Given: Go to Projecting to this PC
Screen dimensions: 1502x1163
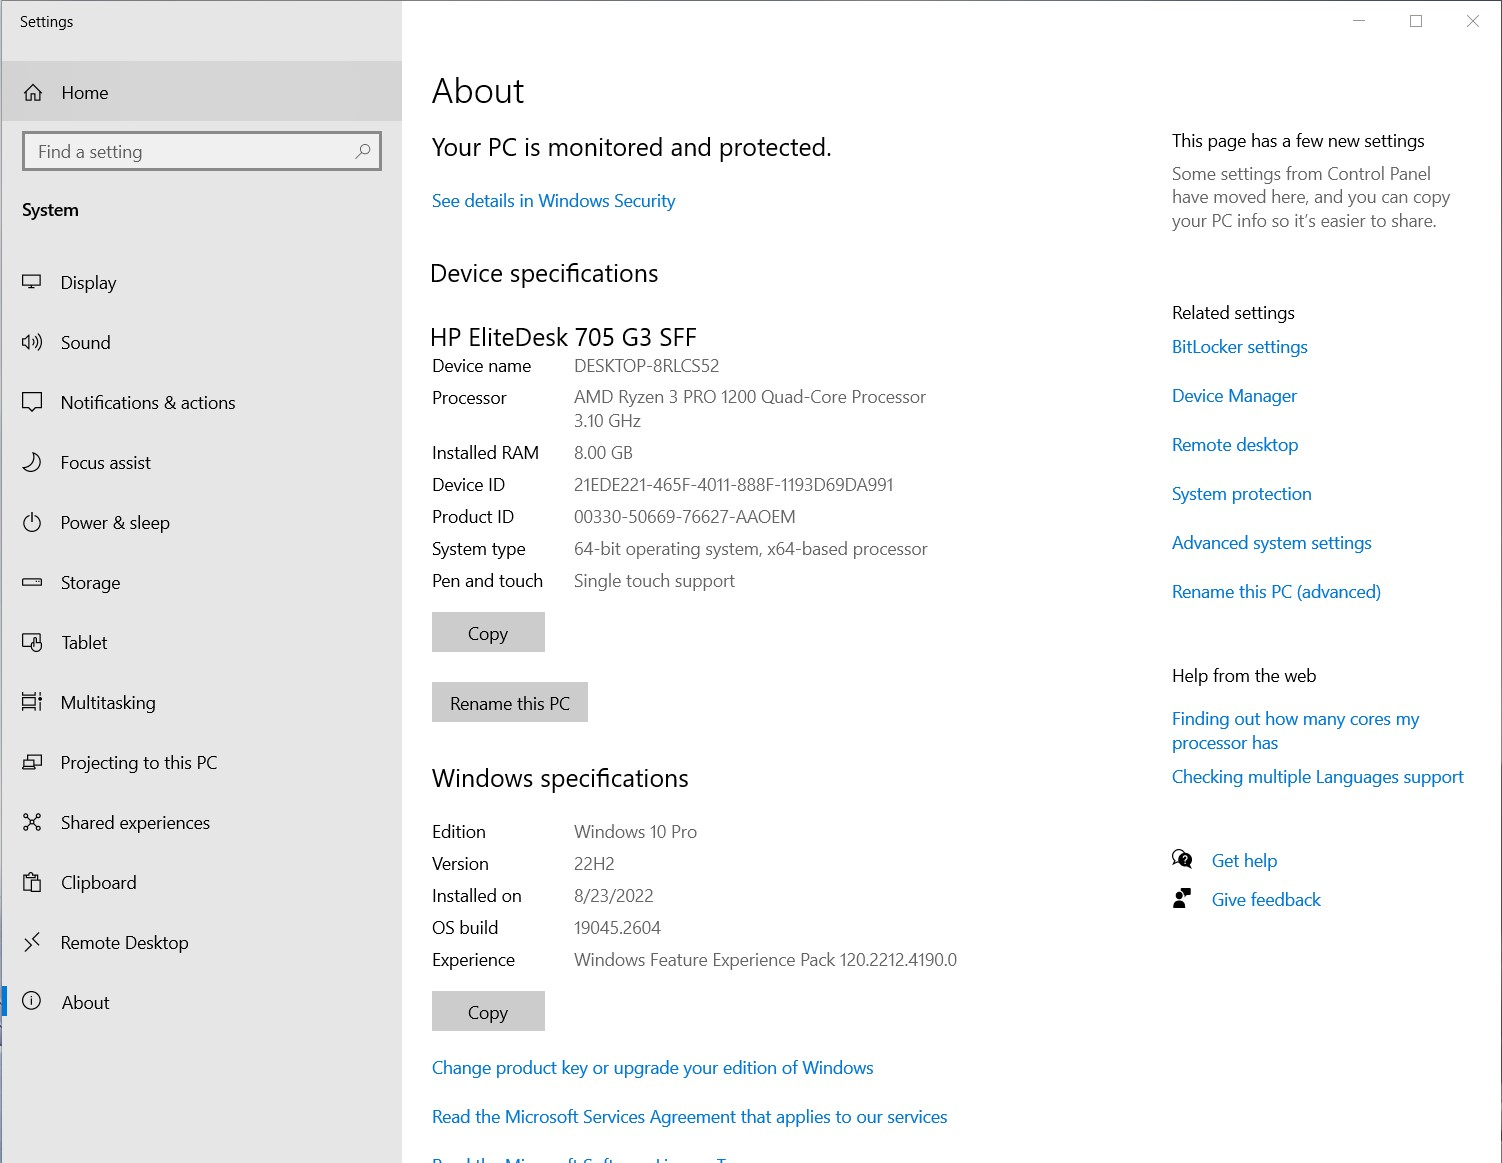Looking at the screenshot, I should click(139, 762).
